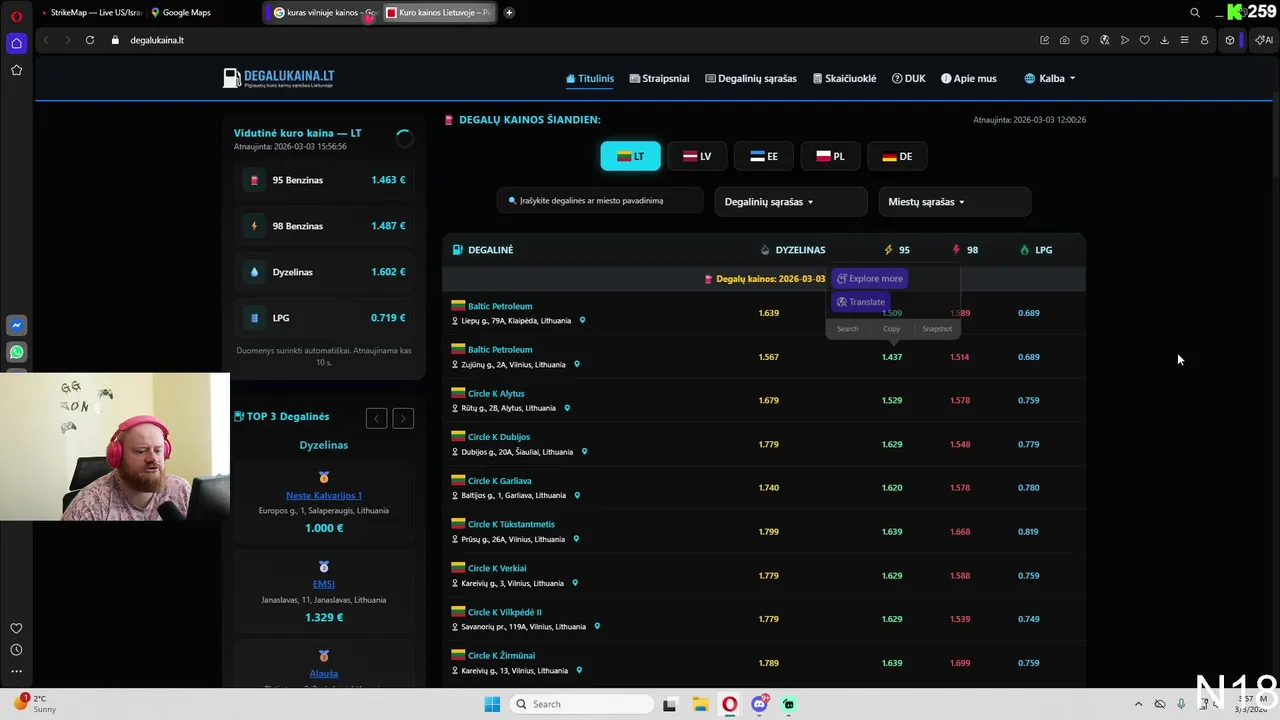Expand the Degalinių sąrašas dropdown filter
1280x720 pixels.
point(790,202)
